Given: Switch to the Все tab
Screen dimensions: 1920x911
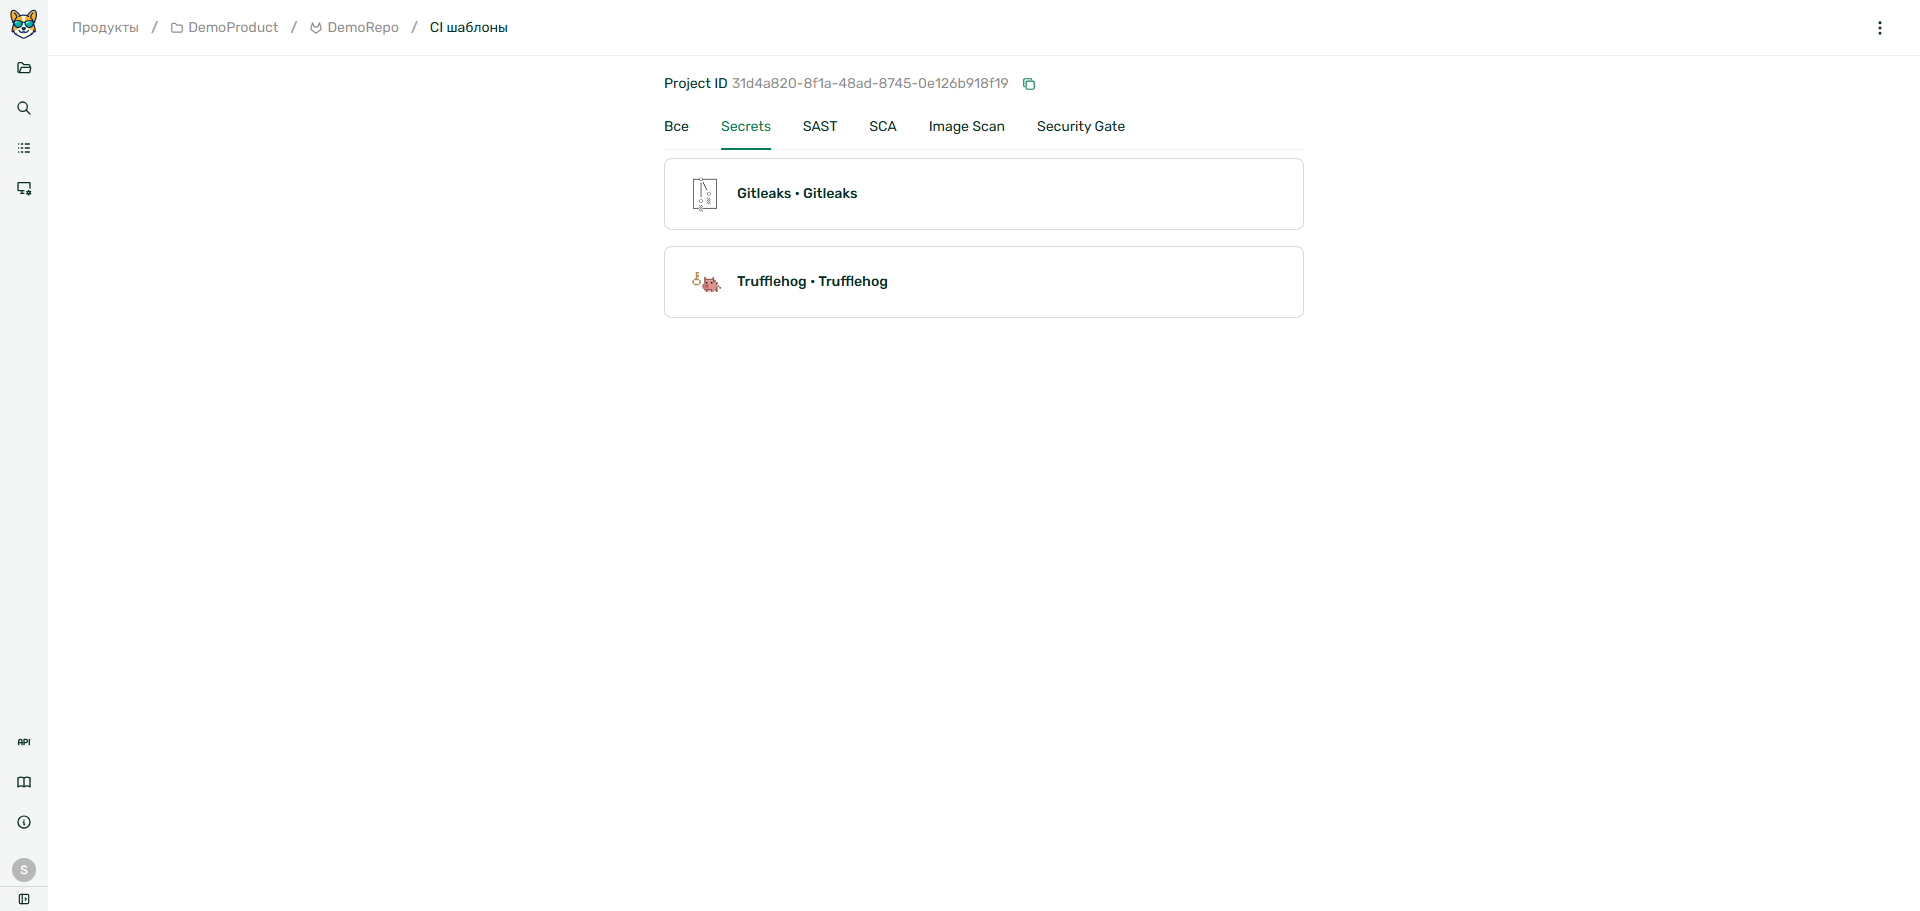Looking at the screenshot, I should click(676, 127).
